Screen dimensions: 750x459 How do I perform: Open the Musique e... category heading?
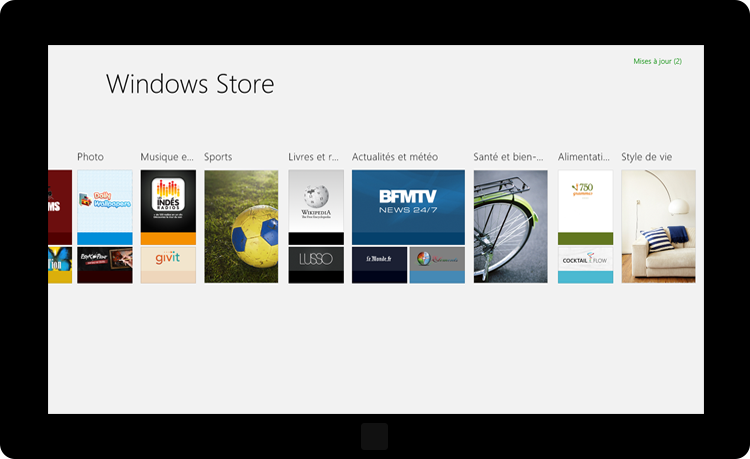(x=167, y=157)
